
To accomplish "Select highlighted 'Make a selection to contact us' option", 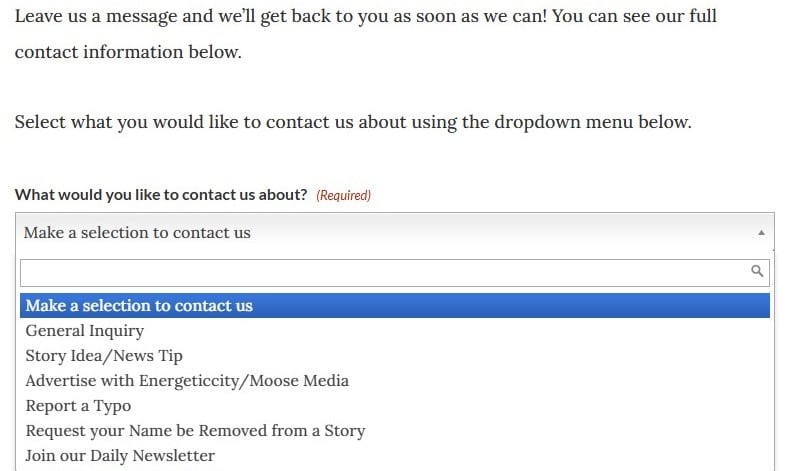I will click(x=139, y=306).
